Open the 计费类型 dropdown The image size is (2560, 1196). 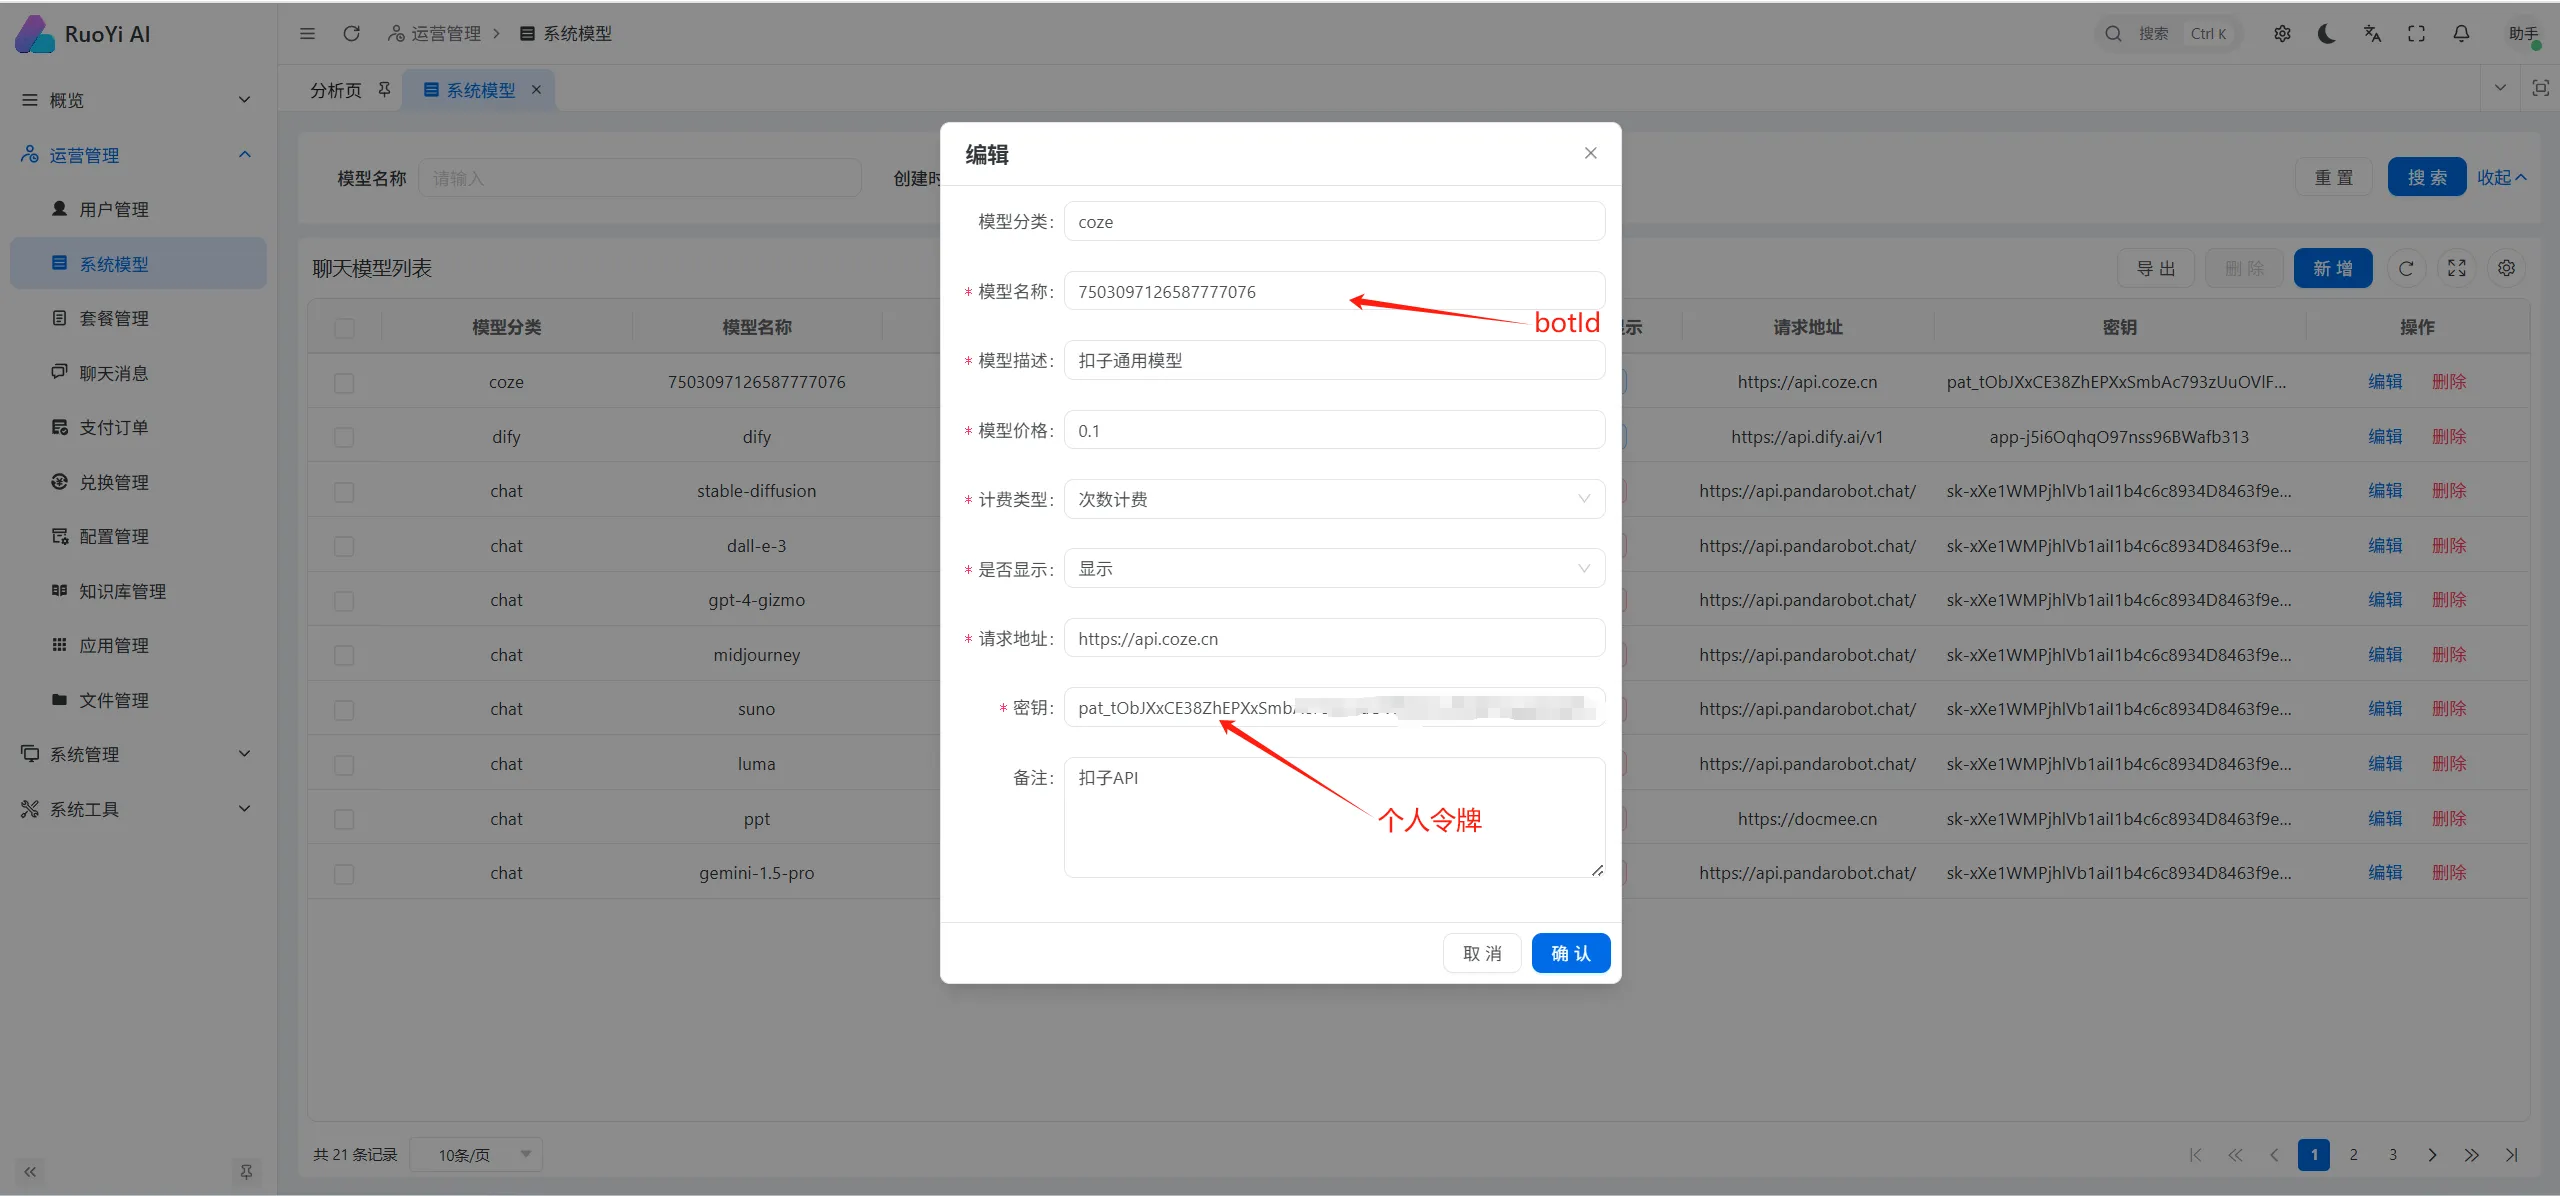coord(1334,499)
